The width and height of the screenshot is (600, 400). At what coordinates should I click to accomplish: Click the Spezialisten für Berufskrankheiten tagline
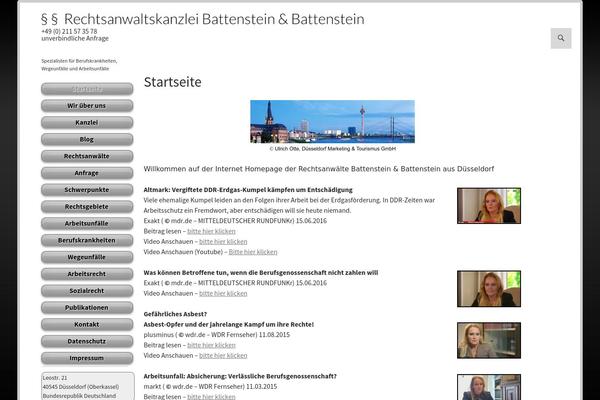(x=79, y=65)
